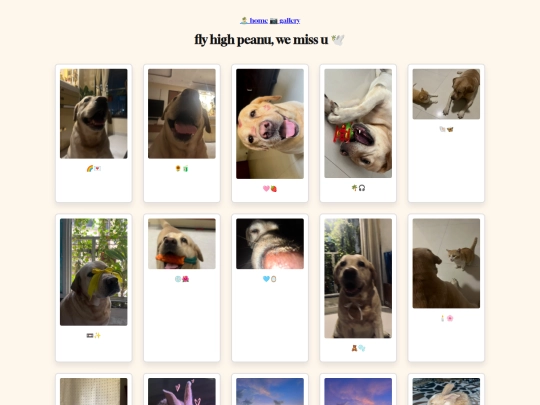Click the island emoji beside home
Image resolution: width=540 pixels, height=405 pixels.
(244, 21)
